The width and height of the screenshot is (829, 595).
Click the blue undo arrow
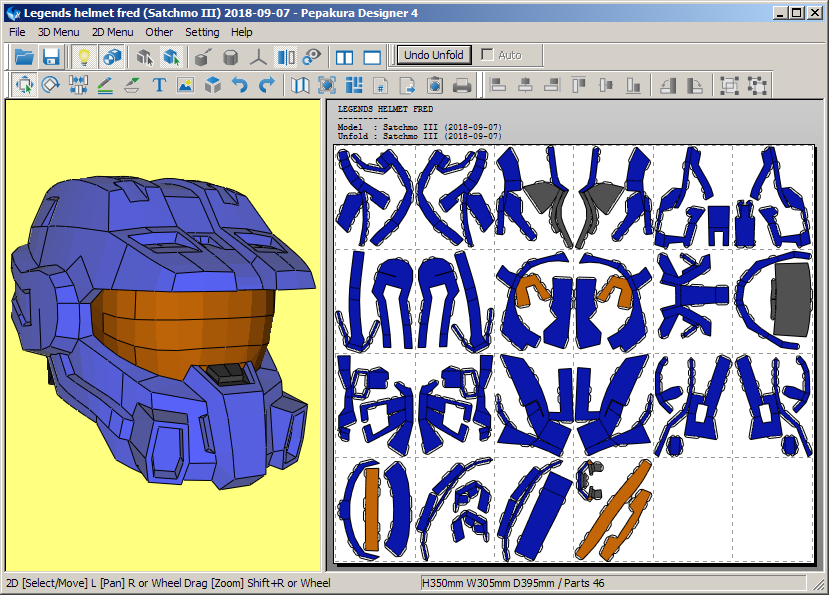coord(240,86)
